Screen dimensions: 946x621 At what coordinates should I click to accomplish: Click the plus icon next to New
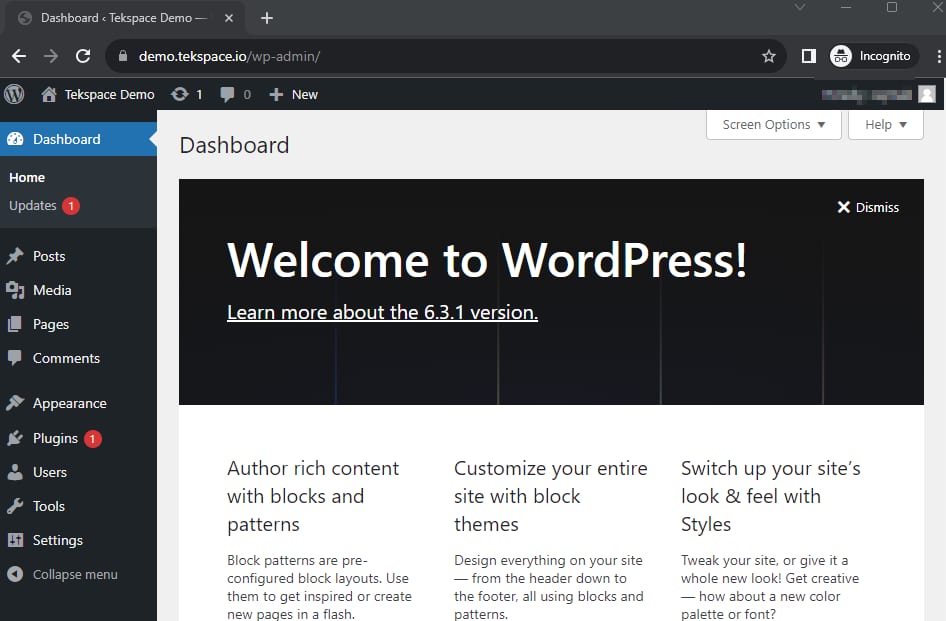pos(276,94)
